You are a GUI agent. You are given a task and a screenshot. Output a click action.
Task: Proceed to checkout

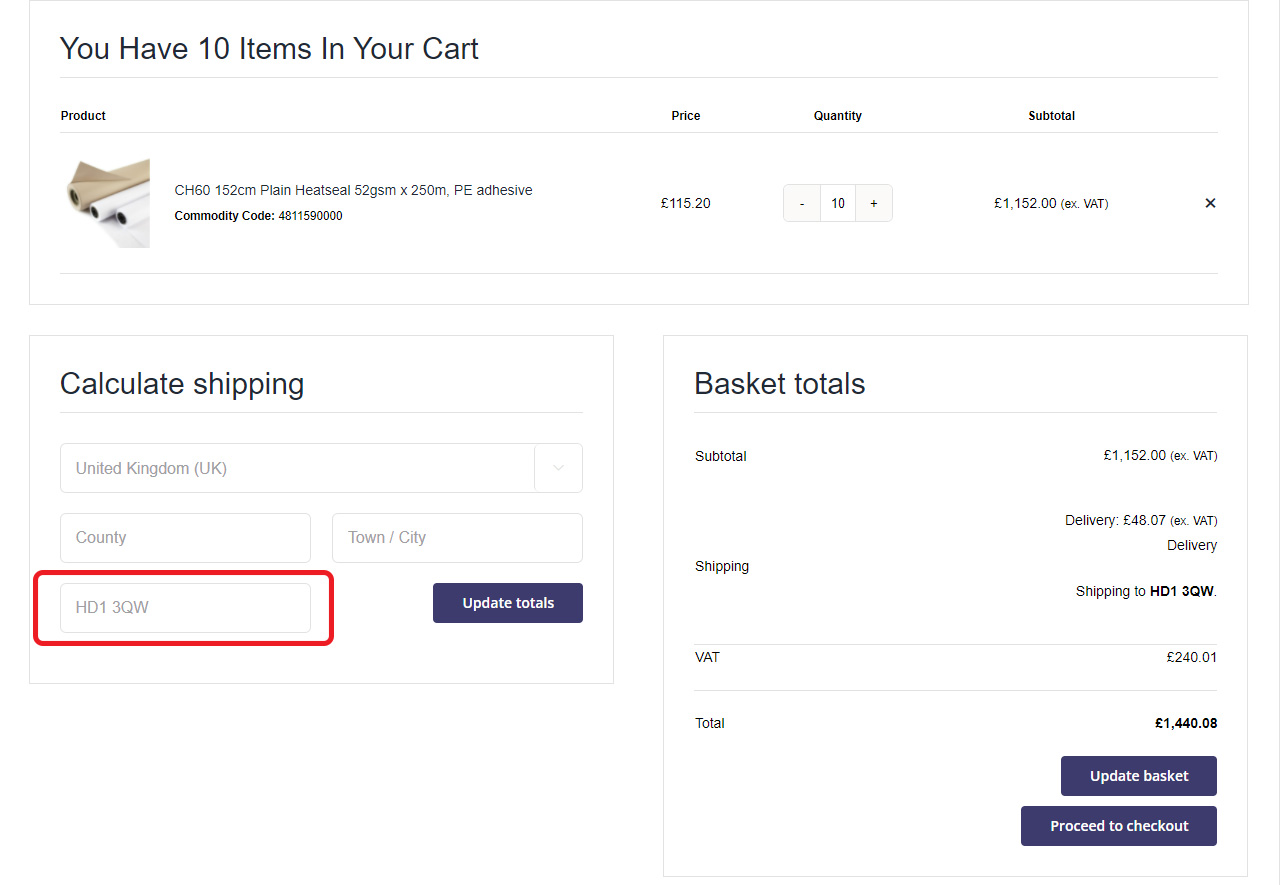pos(1118,826)
